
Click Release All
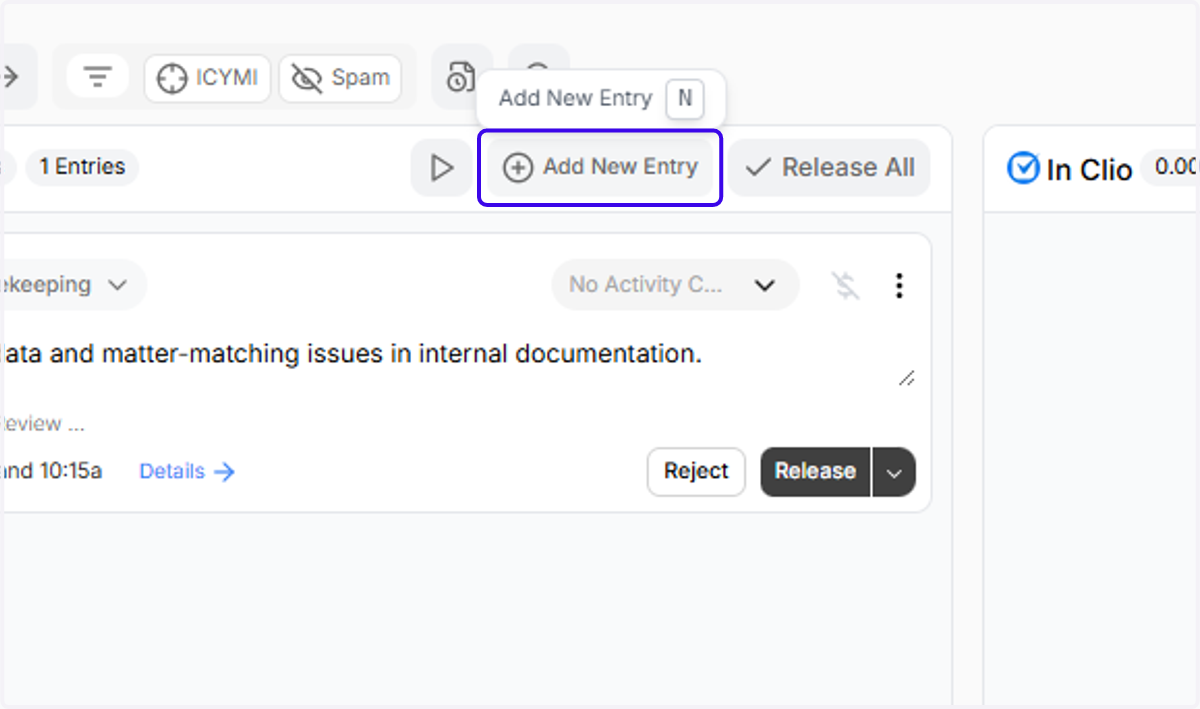[x=829, y=167]
